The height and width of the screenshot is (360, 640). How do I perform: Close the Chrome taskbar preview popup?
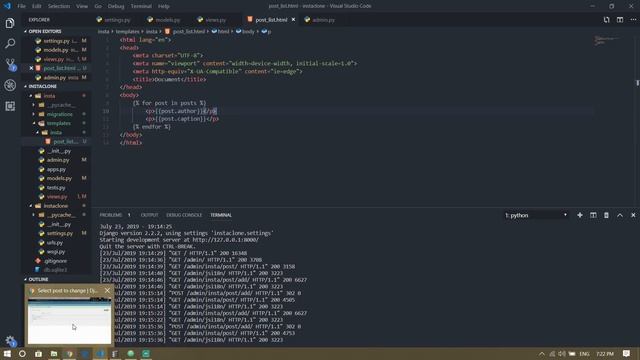pos(107,291)
